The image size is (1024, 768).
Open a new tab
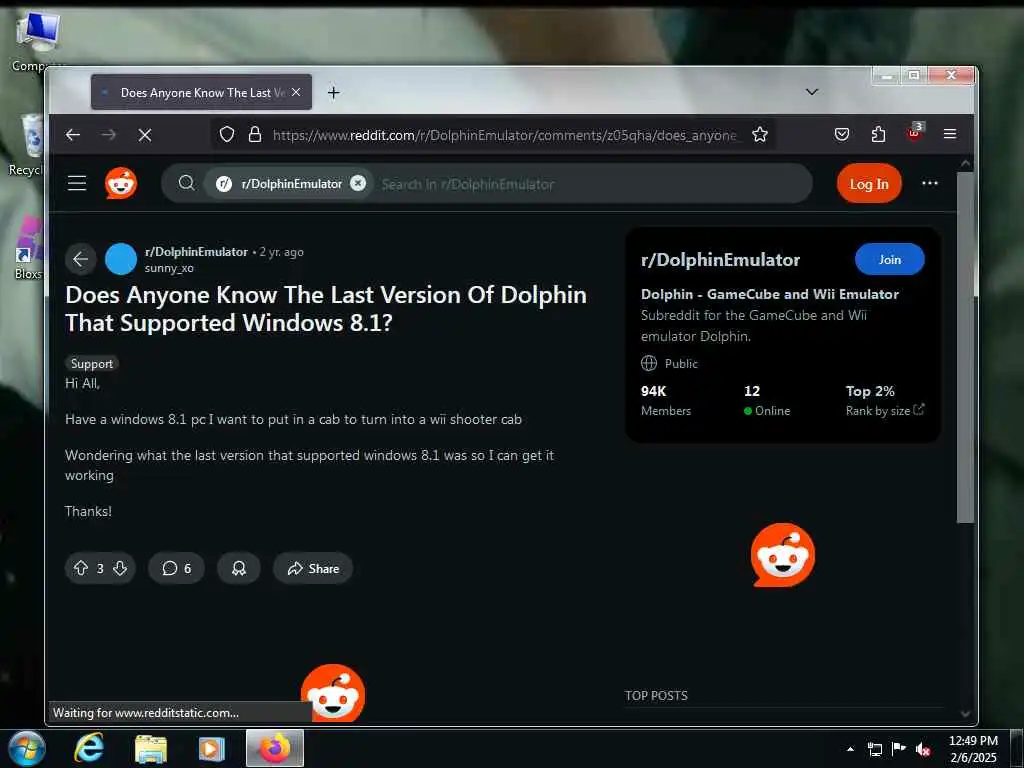pos(334,93)
